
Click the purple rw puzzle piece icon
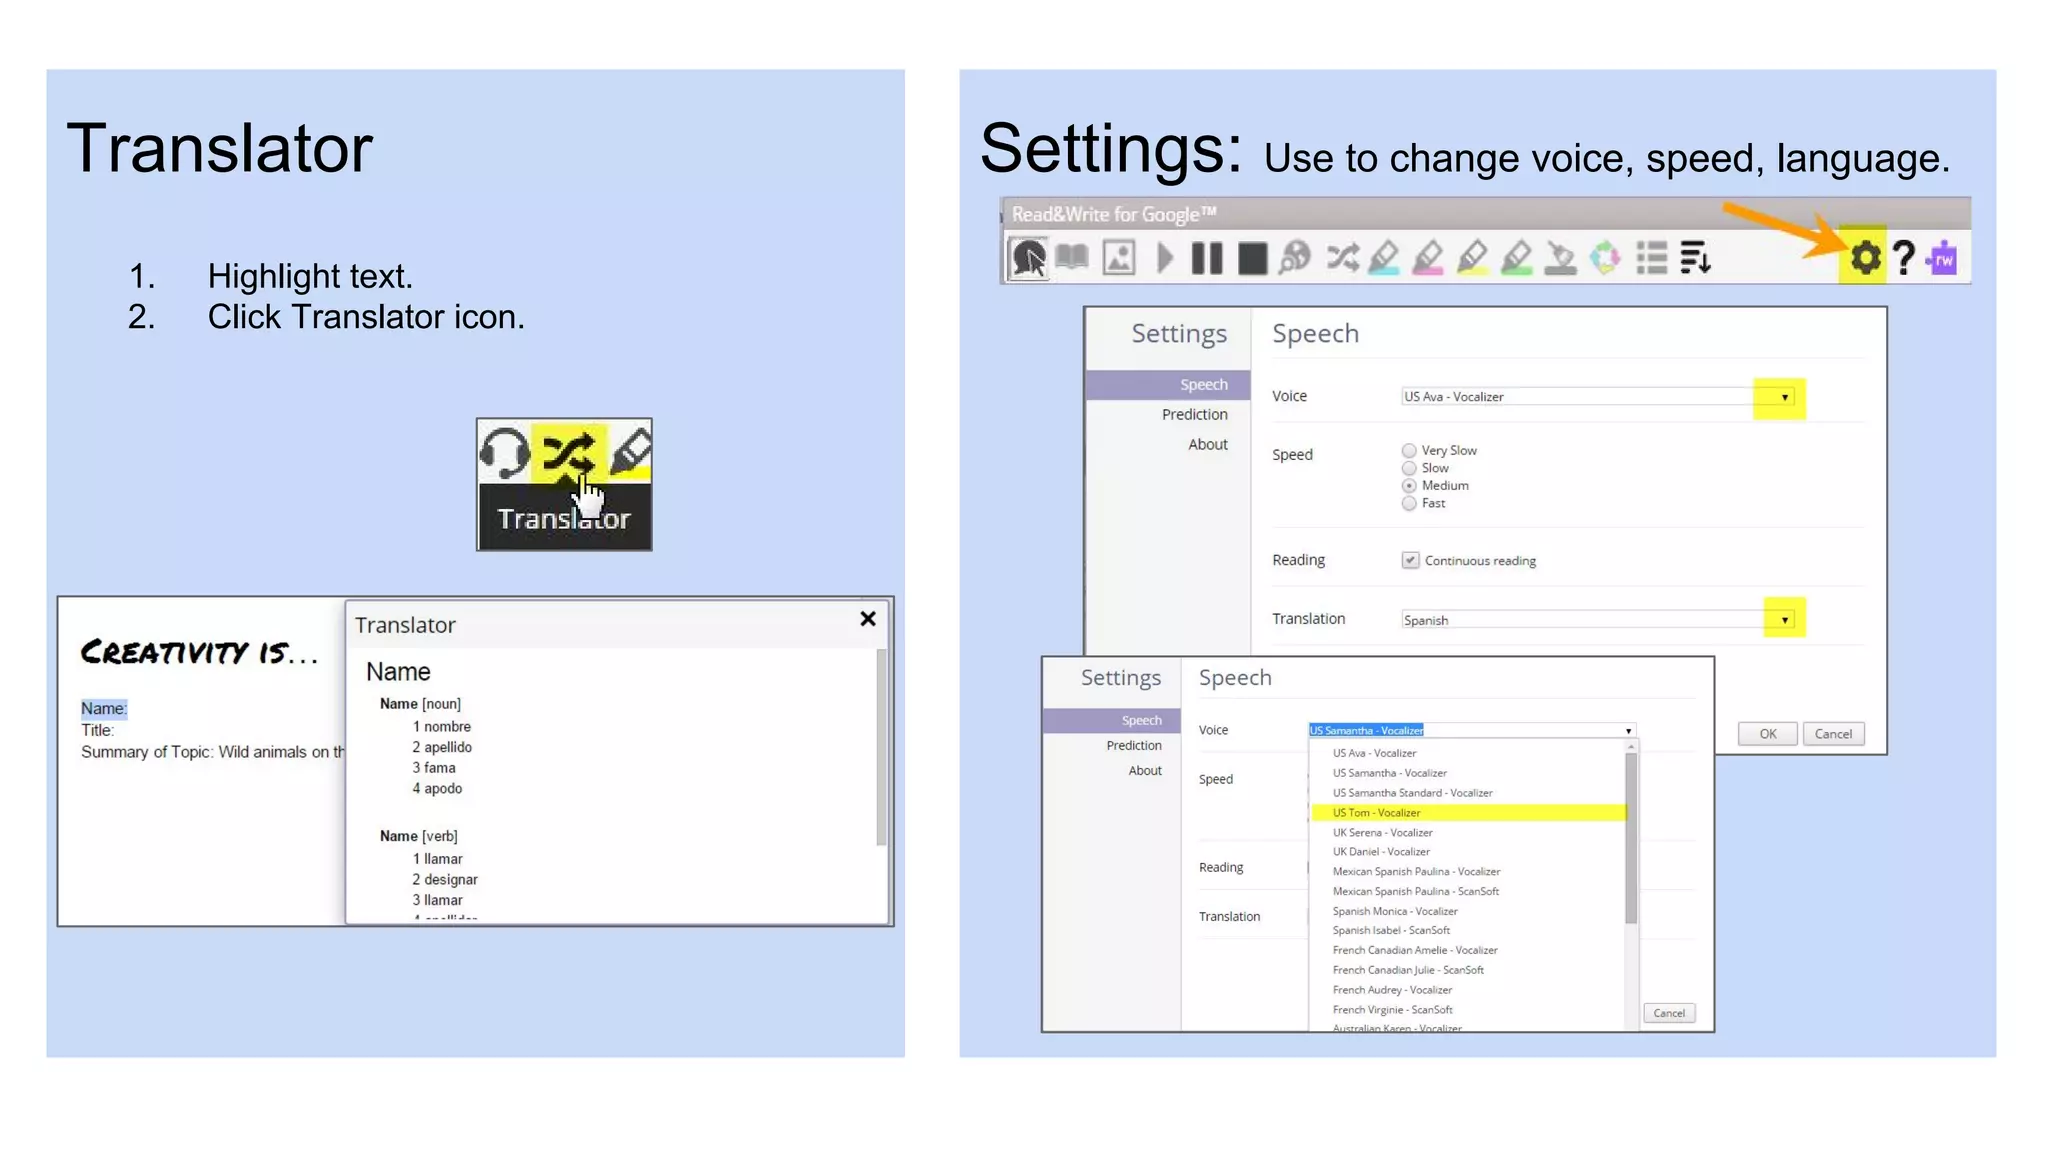coord(1944,258)
